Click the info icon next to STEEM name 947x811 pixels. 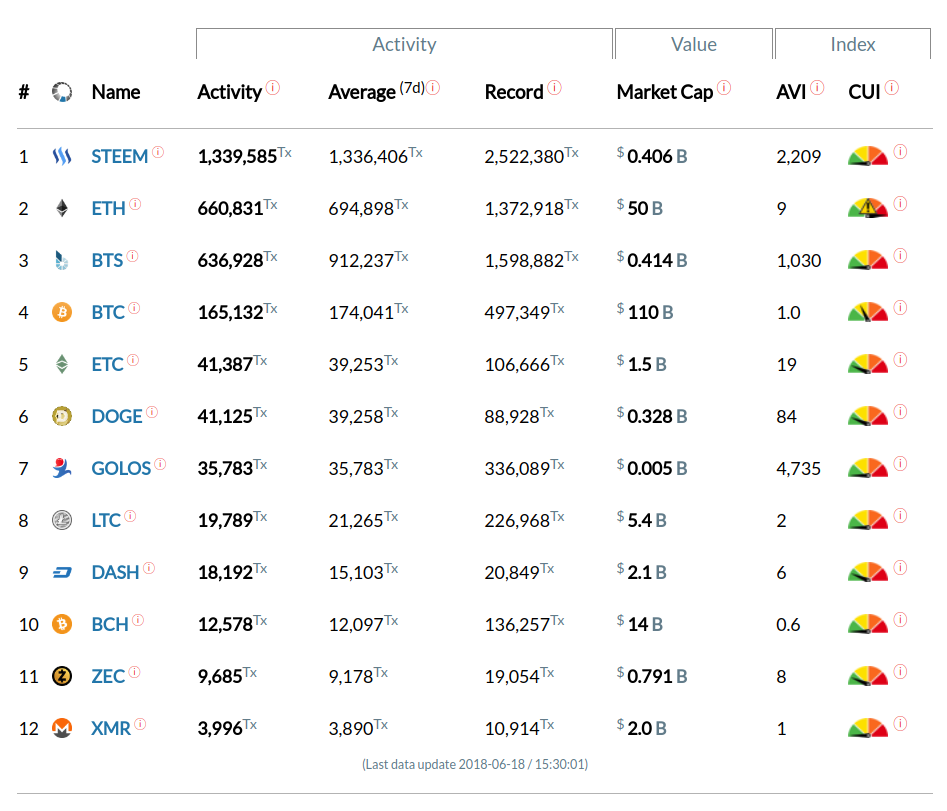tap(158, 152)
